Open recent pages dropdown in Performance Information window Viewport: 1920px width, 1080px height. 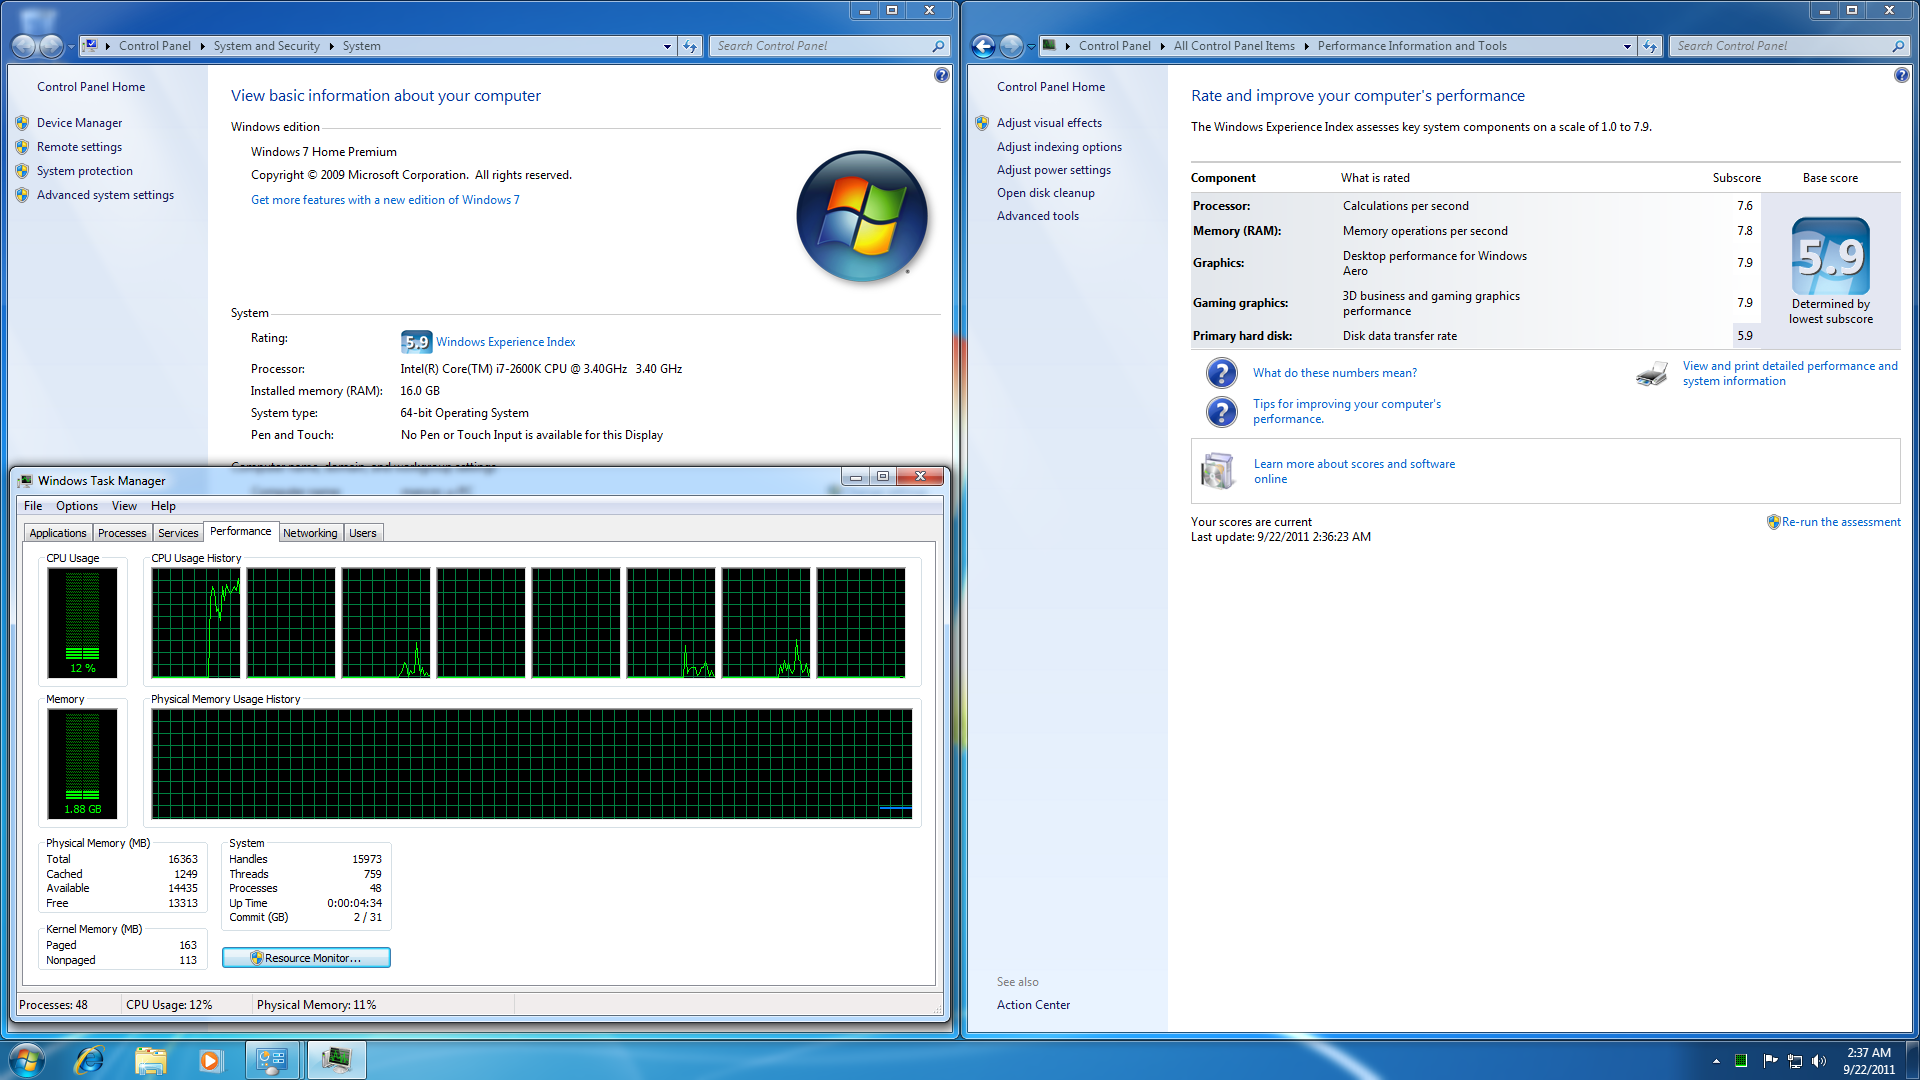[x=1031, y=46]
